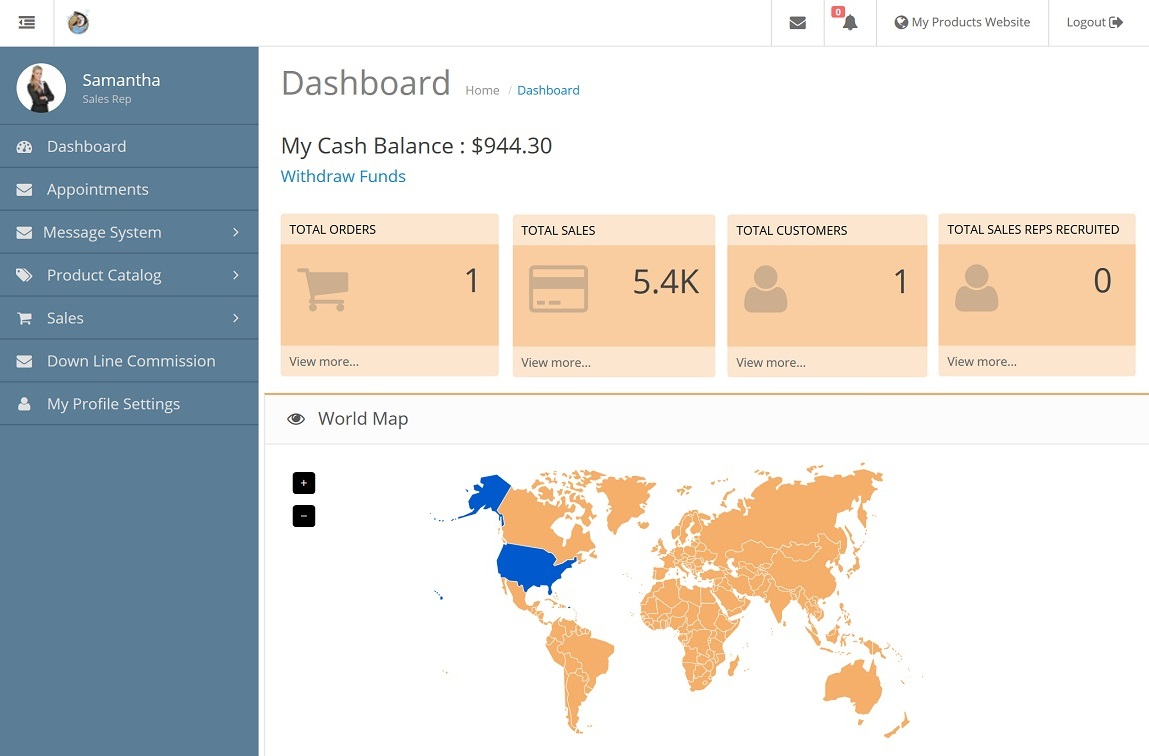Click View more under Total Sales
Image resolution: width=1149 pixels, height=756 pixels.
[x=556, y=362]
